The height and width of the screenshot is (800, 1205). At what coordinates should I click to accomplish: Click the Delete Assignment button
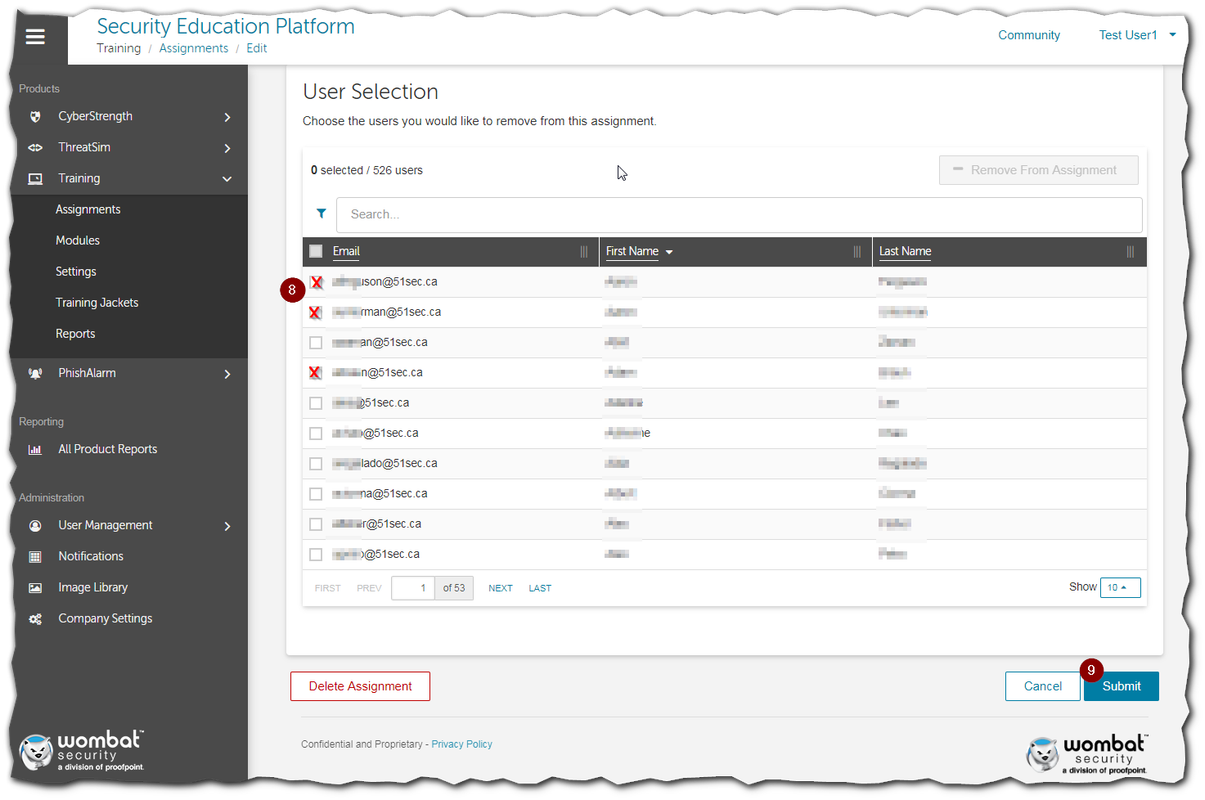tap(360, 686)
